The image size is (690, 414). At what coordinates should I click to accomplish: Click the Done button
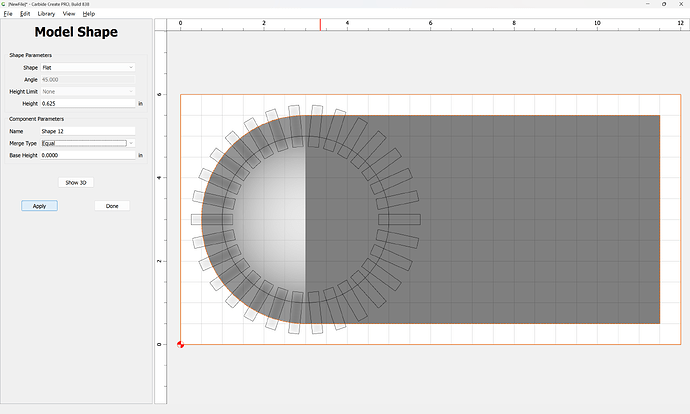112,206
